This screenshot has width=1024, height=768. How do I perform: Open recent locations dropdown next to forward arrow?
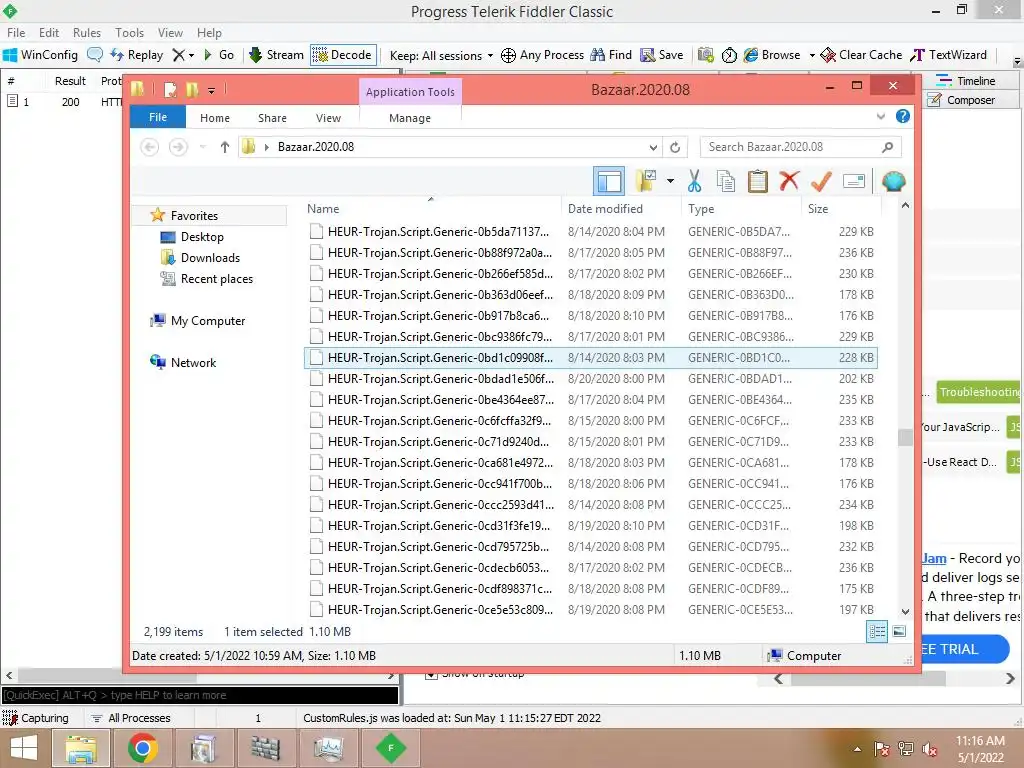click(202, 147)
